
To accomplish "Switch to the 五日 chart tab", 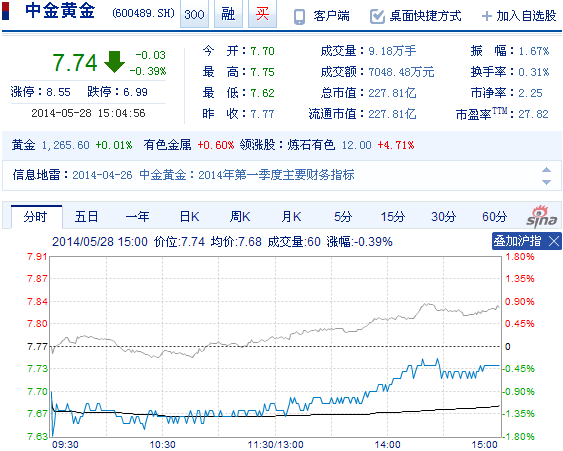I will pyautogui.click(x=87, y=217).
